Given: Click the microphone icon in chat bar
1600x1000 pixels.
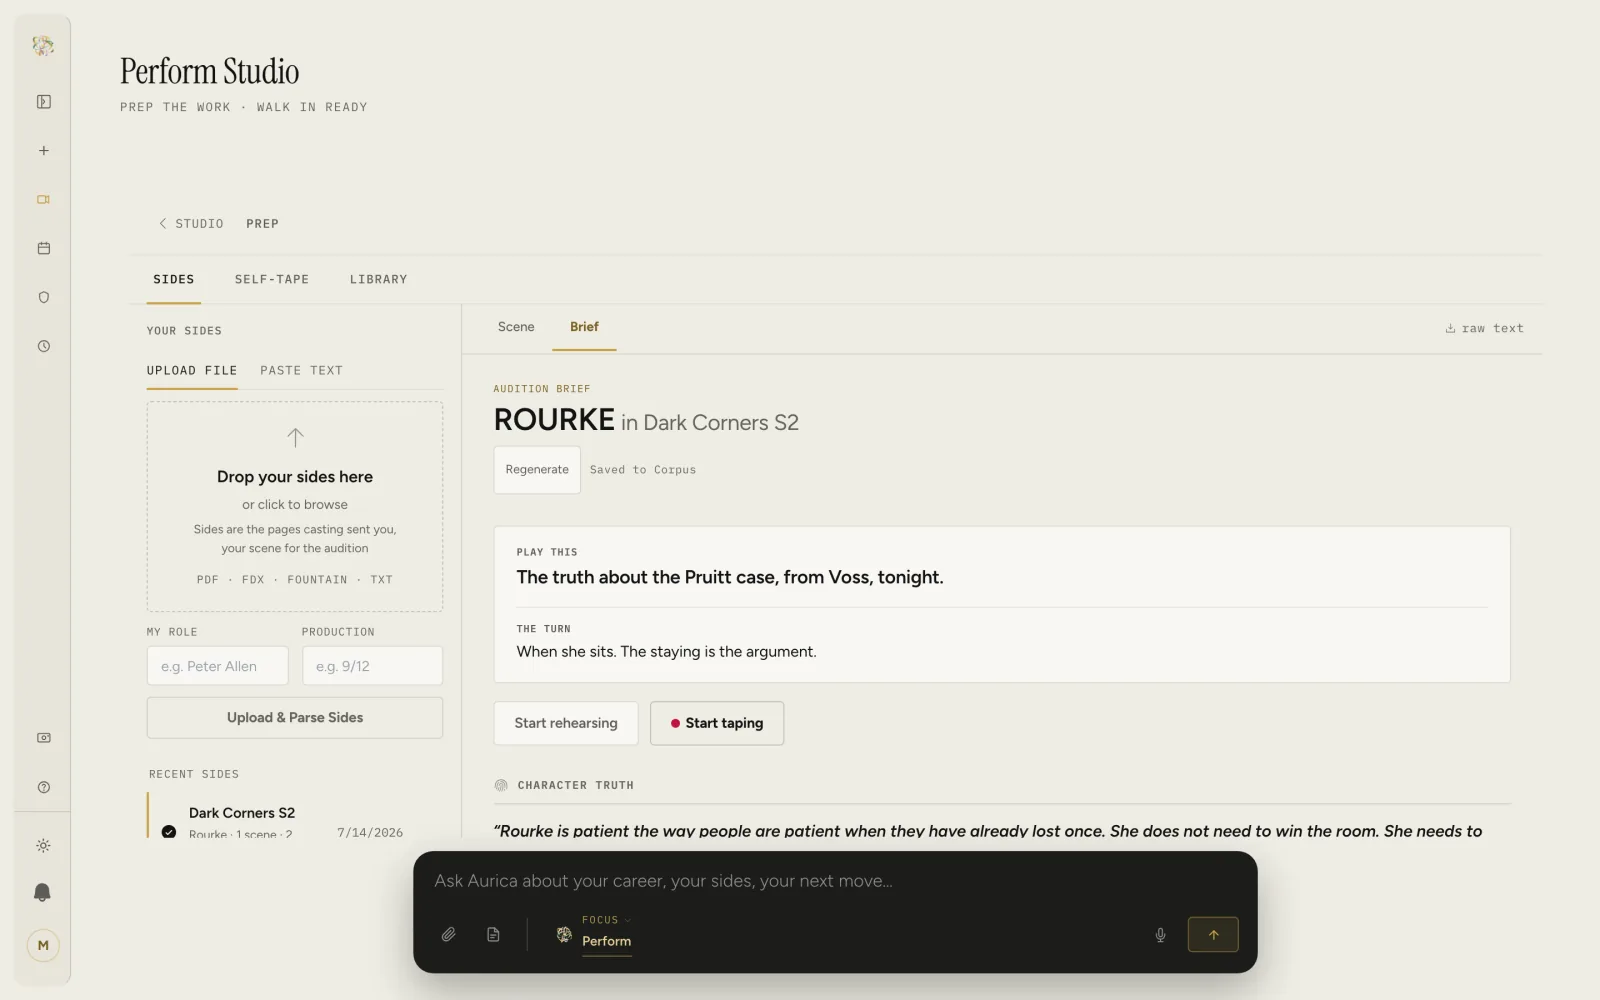Looking at the screenshot, I should coord(1160,935).
